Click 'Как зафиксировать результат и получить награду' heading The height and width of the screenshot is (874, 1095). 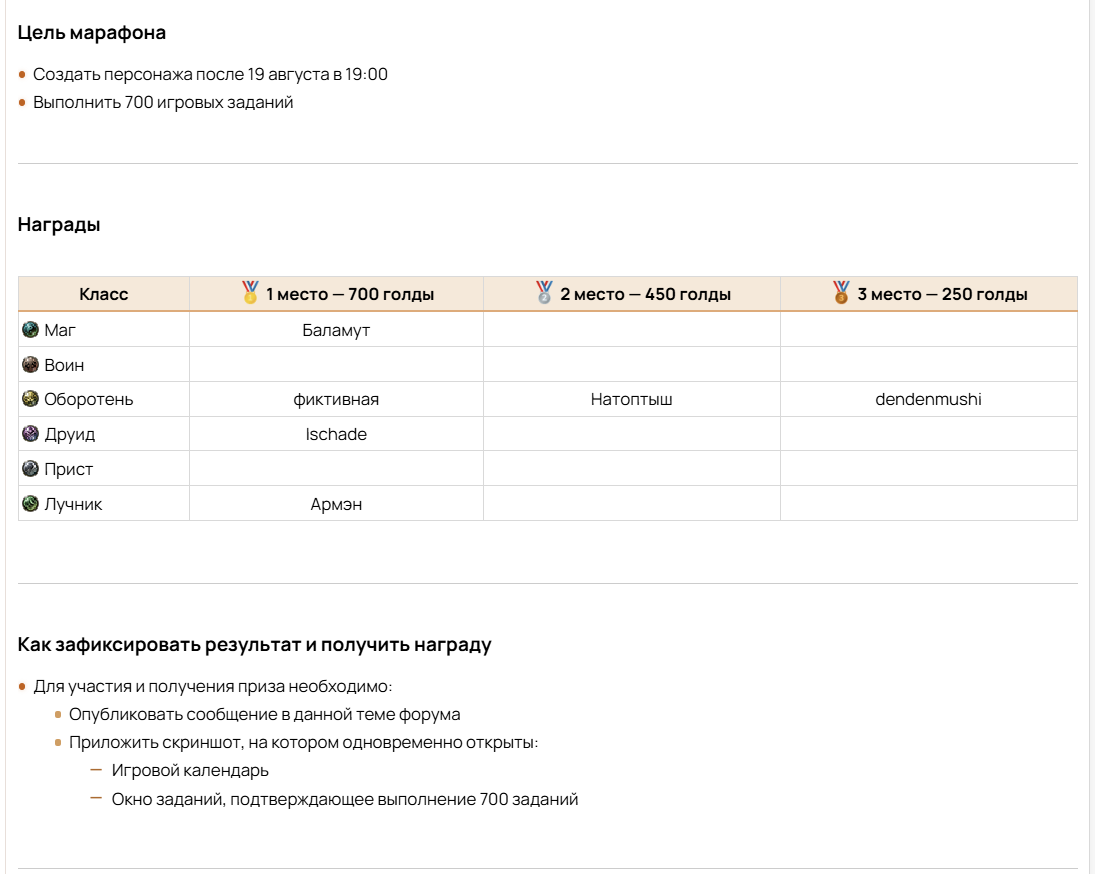(254, 644)
